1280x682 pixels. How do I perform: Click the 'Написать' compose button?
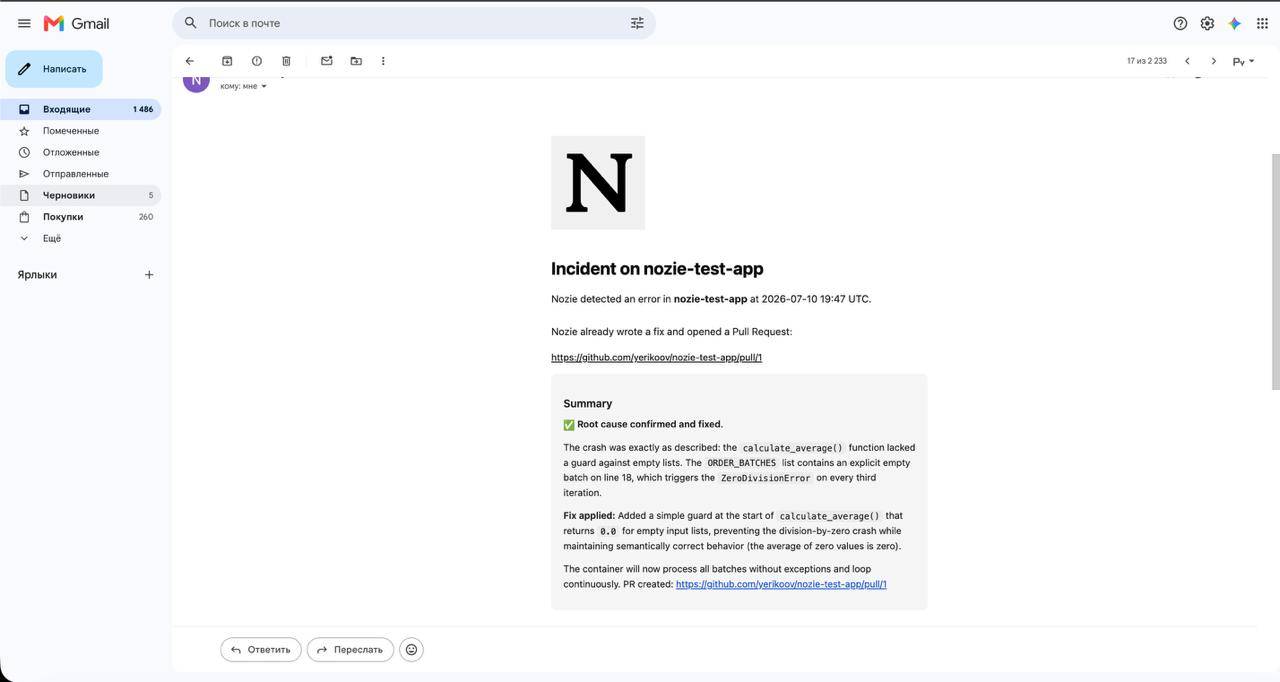pos(54,69)
